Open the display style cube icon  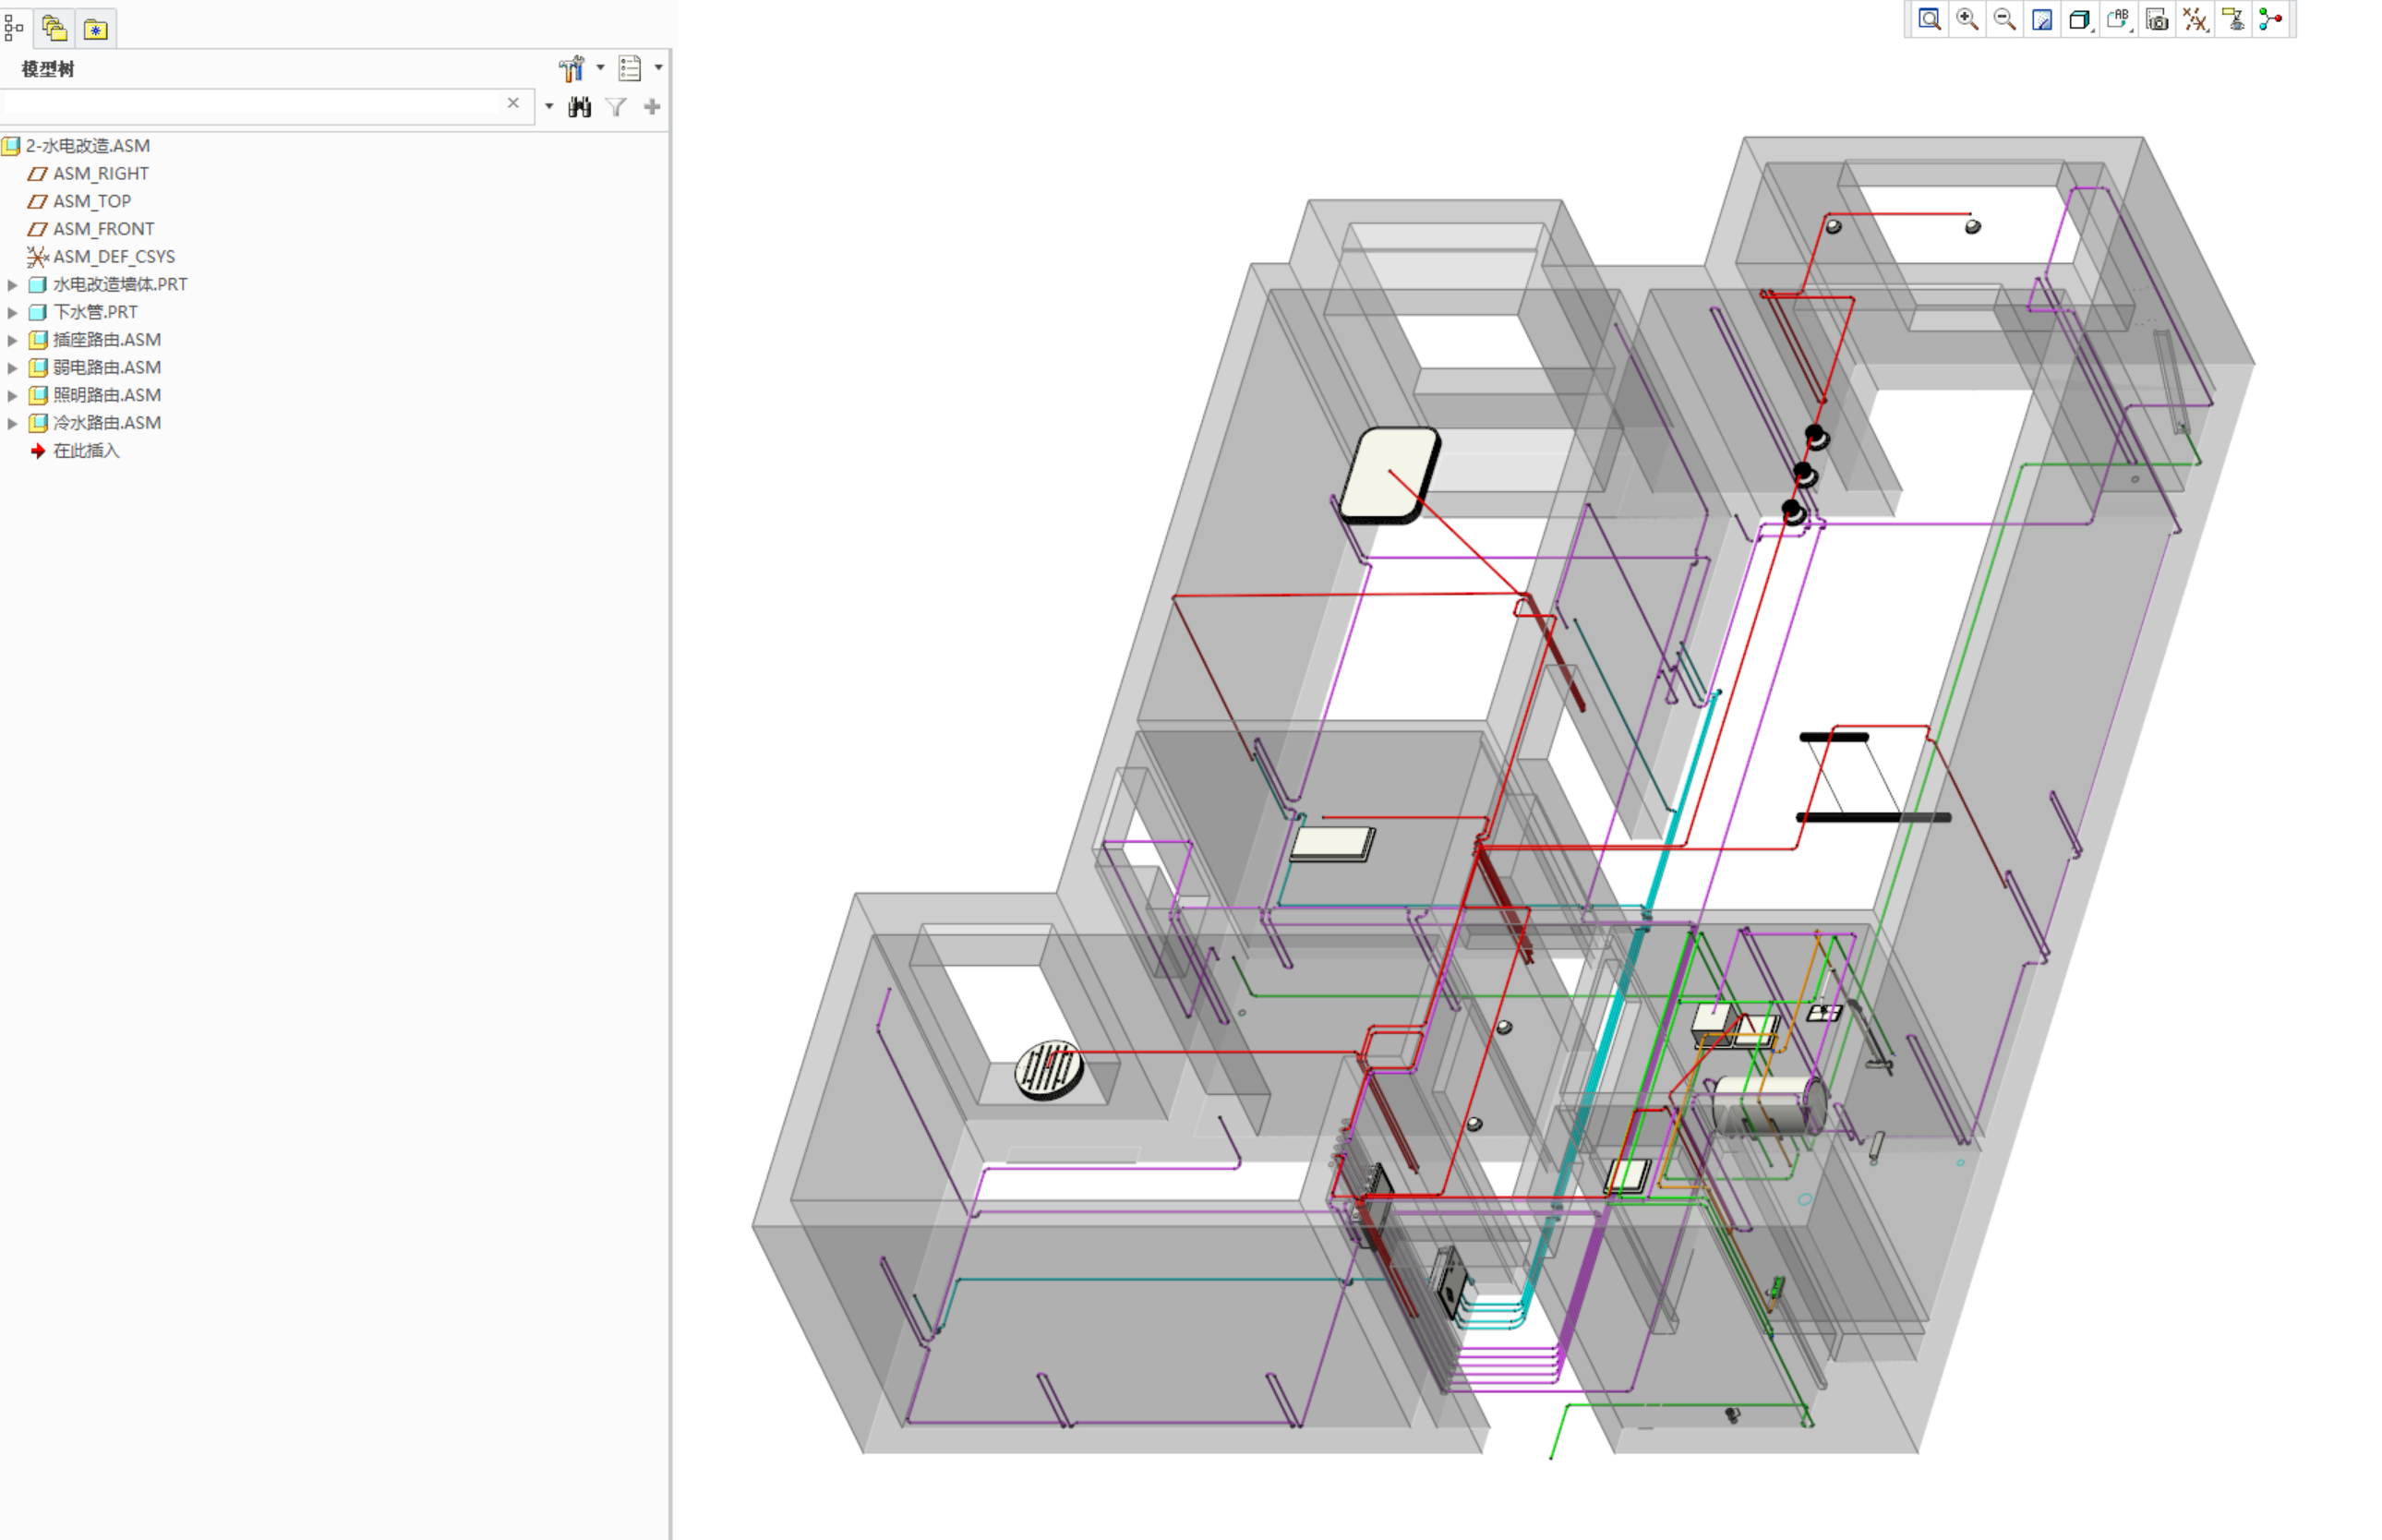pos(2080,19)
